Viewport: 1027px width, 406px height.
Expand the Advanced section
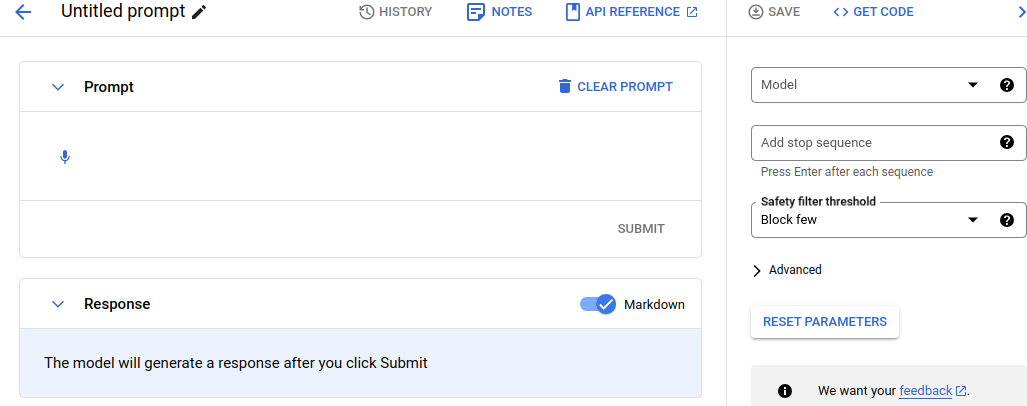click(x=787, y=270)
